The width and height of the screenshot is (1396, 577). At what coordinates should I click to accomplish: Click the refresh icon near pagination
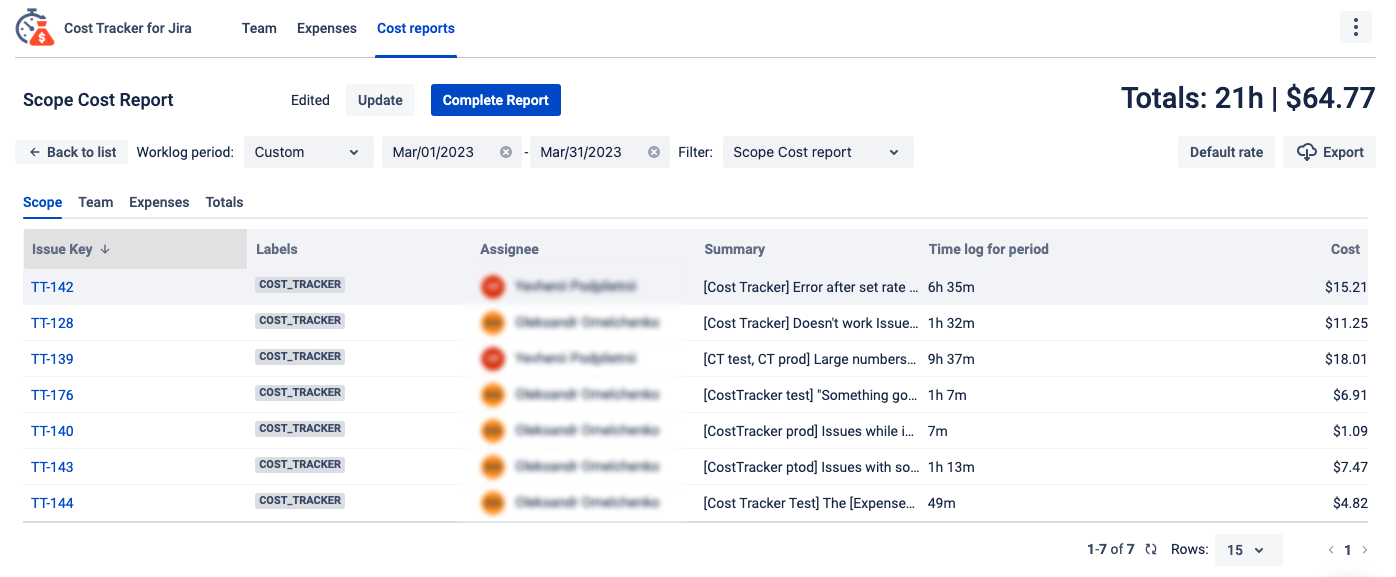tap(1151, 549)
